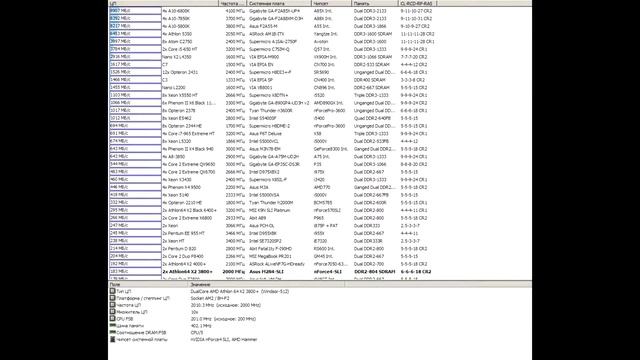Click the CPU icon beside Тип ЦП

[113, 291]
